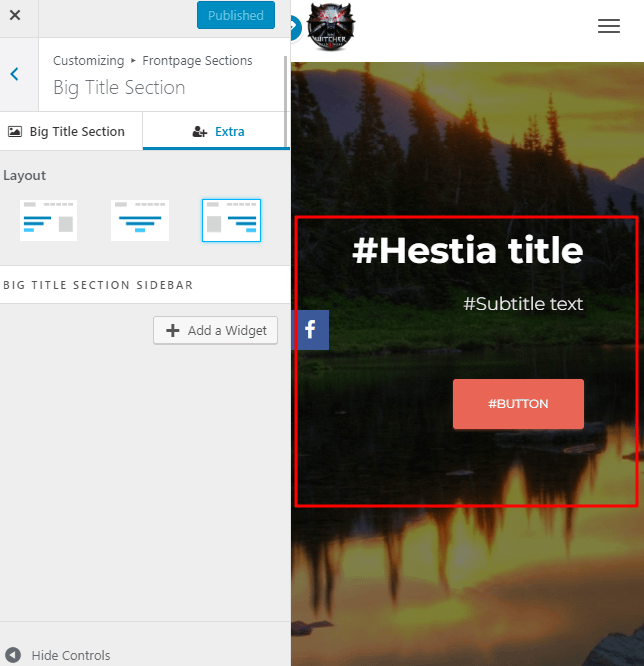Click the plus icon on Add a Widget
This screenshot has height=666, width=644.
click(173, 331)
